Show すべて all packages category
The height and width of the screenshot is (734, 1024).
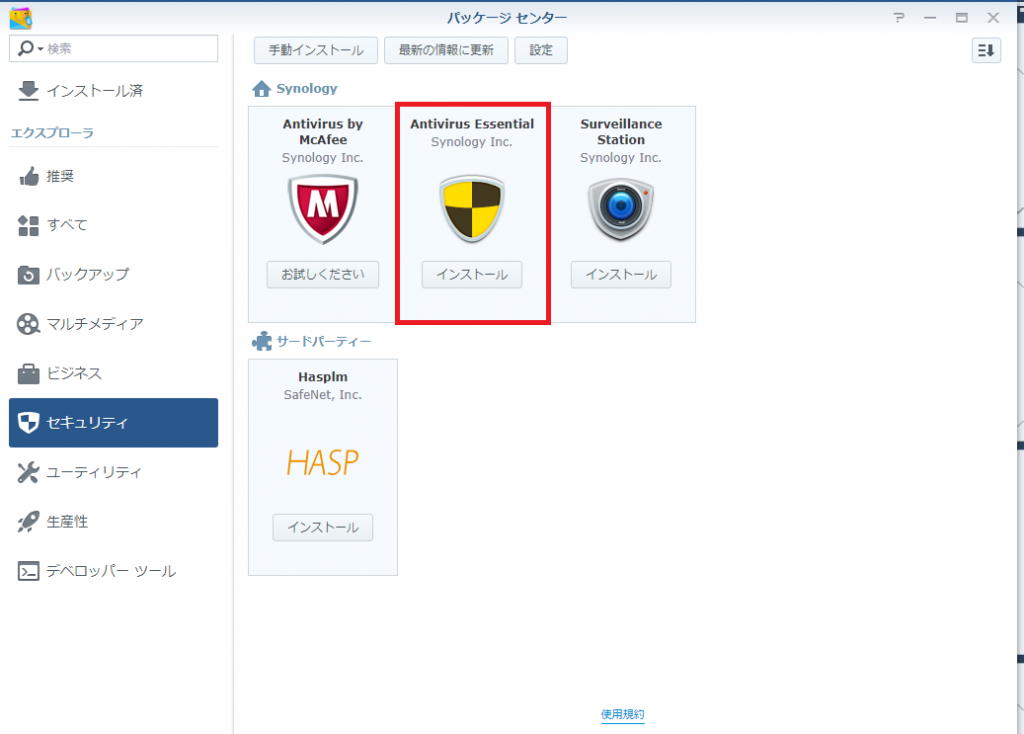114,225
